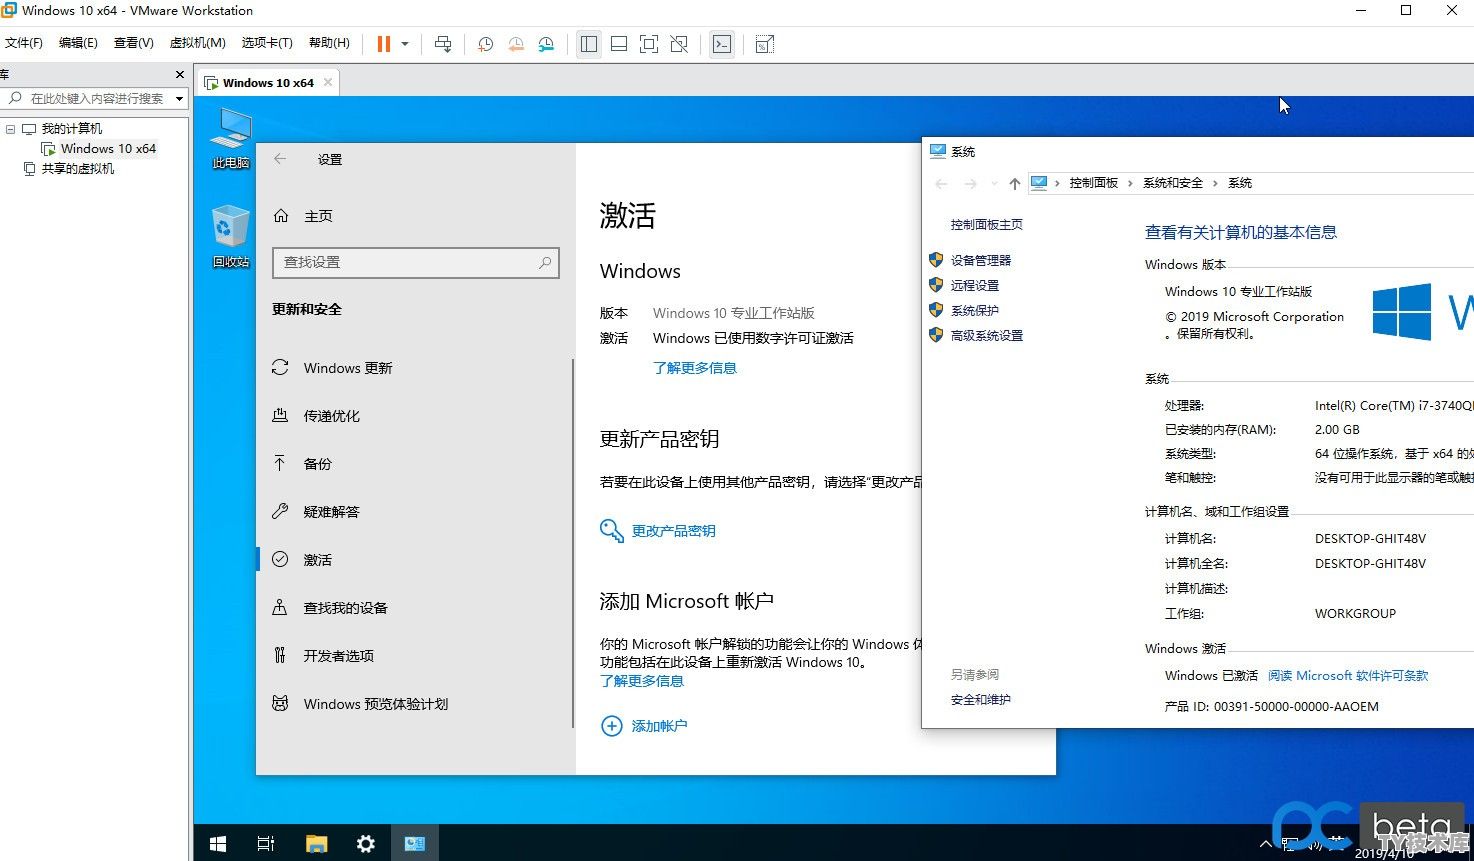Pause the virtual machine with the orange button
This screenshot has width=1474, height=861.
coord(384,44)
